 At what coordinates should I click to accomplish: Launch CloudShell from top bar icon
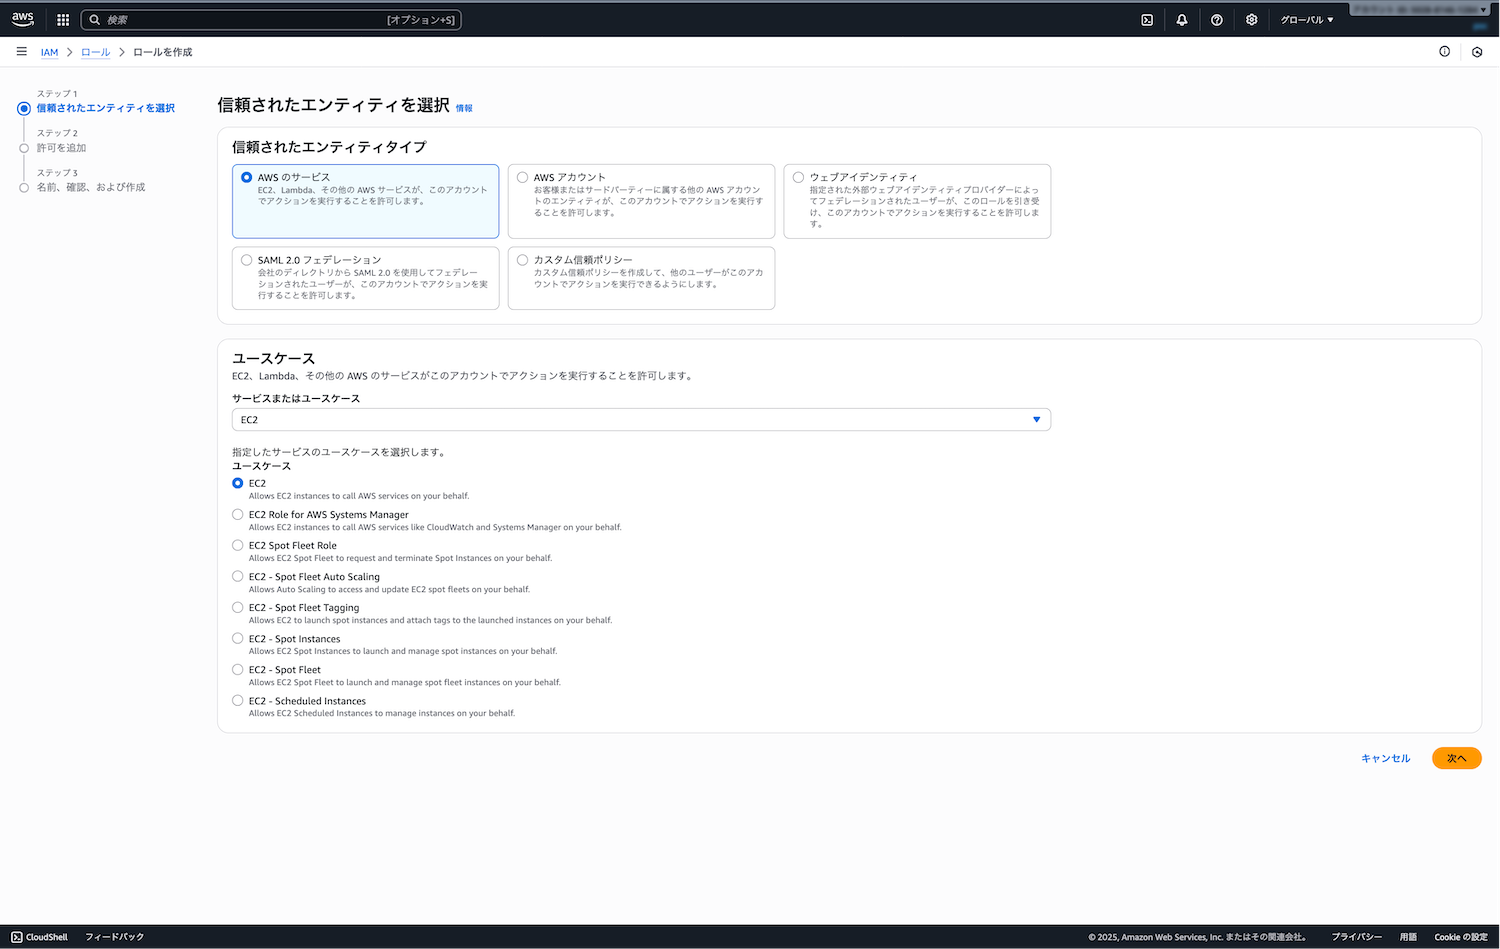[1147, 20]
